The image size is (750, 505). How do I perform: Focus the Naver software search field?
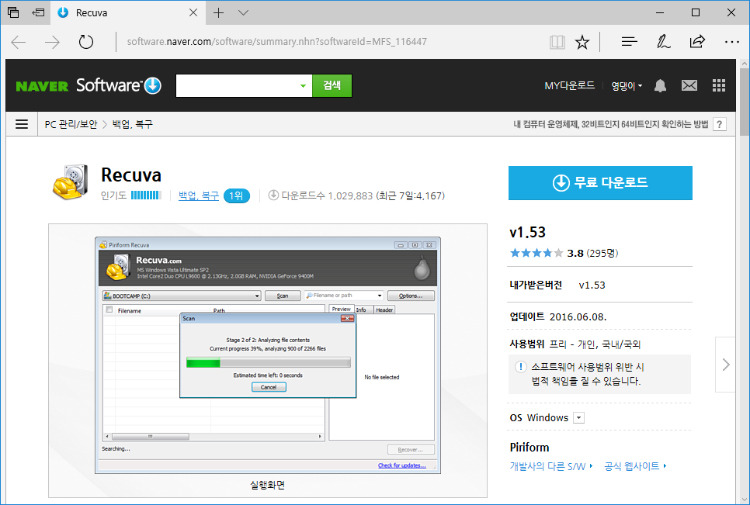(236, 86)
